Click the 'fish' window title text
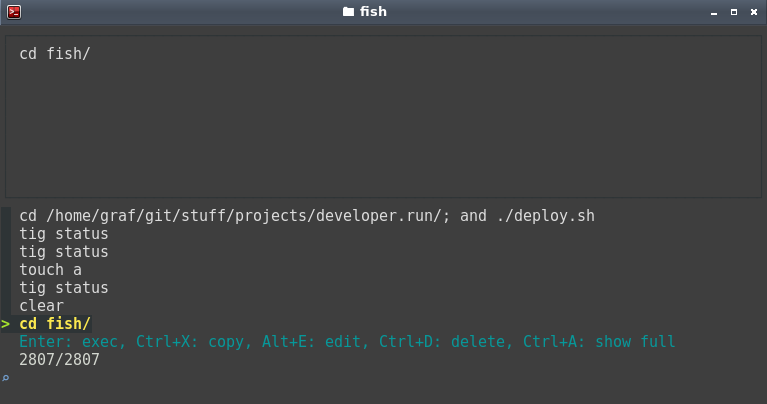767x404 pixels. (373, 12)
